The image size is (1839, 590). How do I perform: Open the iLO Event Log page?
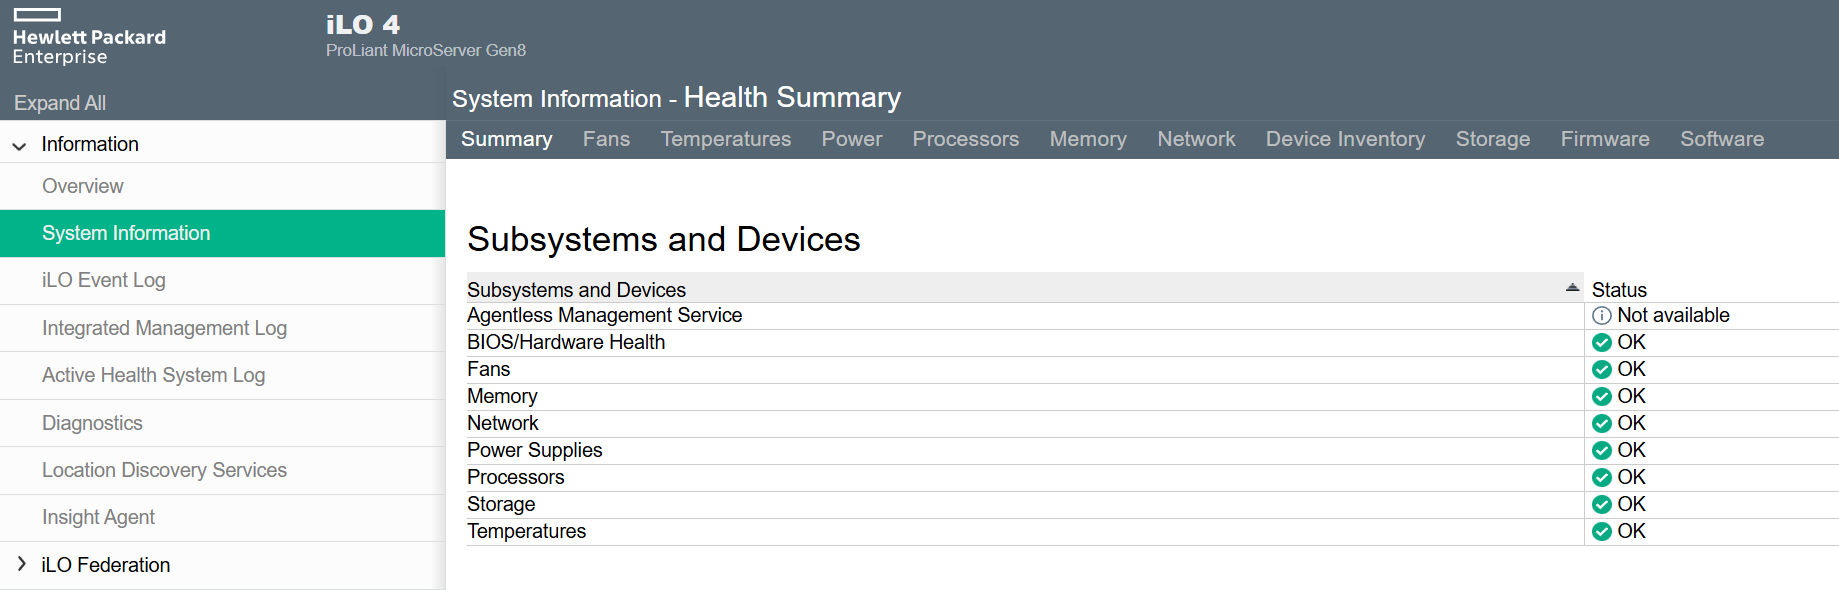(x=104, y=281)
